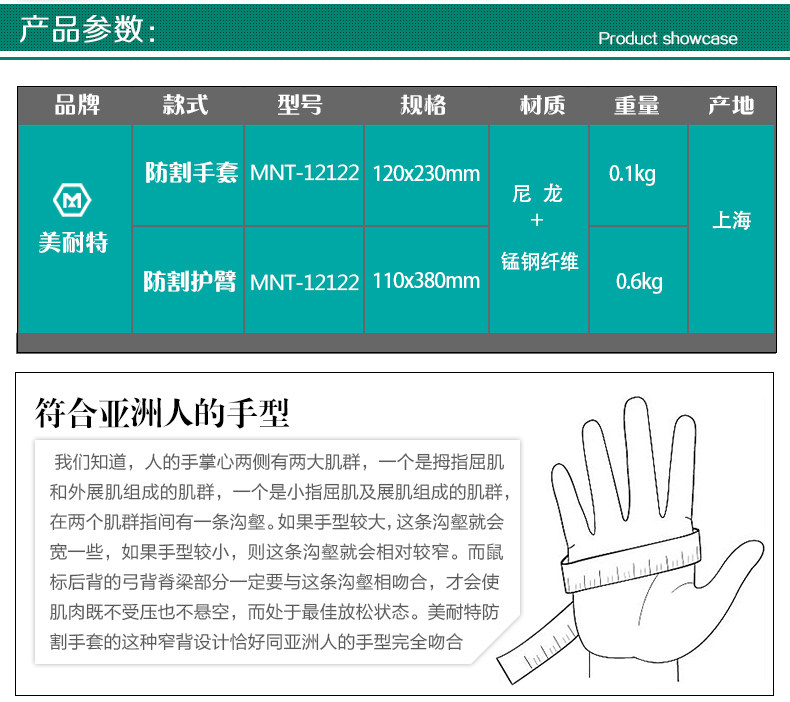Click the 尼龙 material text
790x702 pixels.
538,194
